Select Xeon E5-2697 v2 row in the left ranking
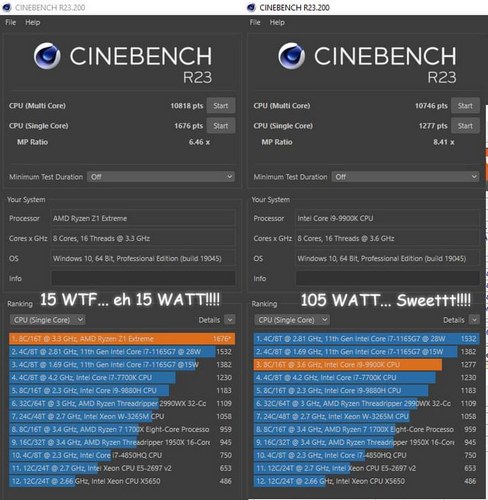The height and width of the screenshot is (500, 488). pyautogui.click(x=122, y=468)
